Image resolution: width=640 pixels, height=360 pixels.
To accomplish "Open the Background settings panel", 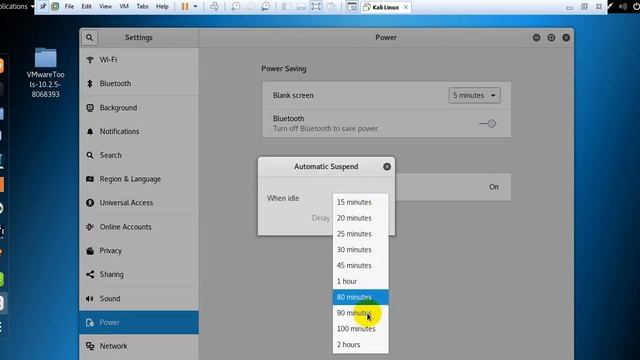I will tap(139, 108).
